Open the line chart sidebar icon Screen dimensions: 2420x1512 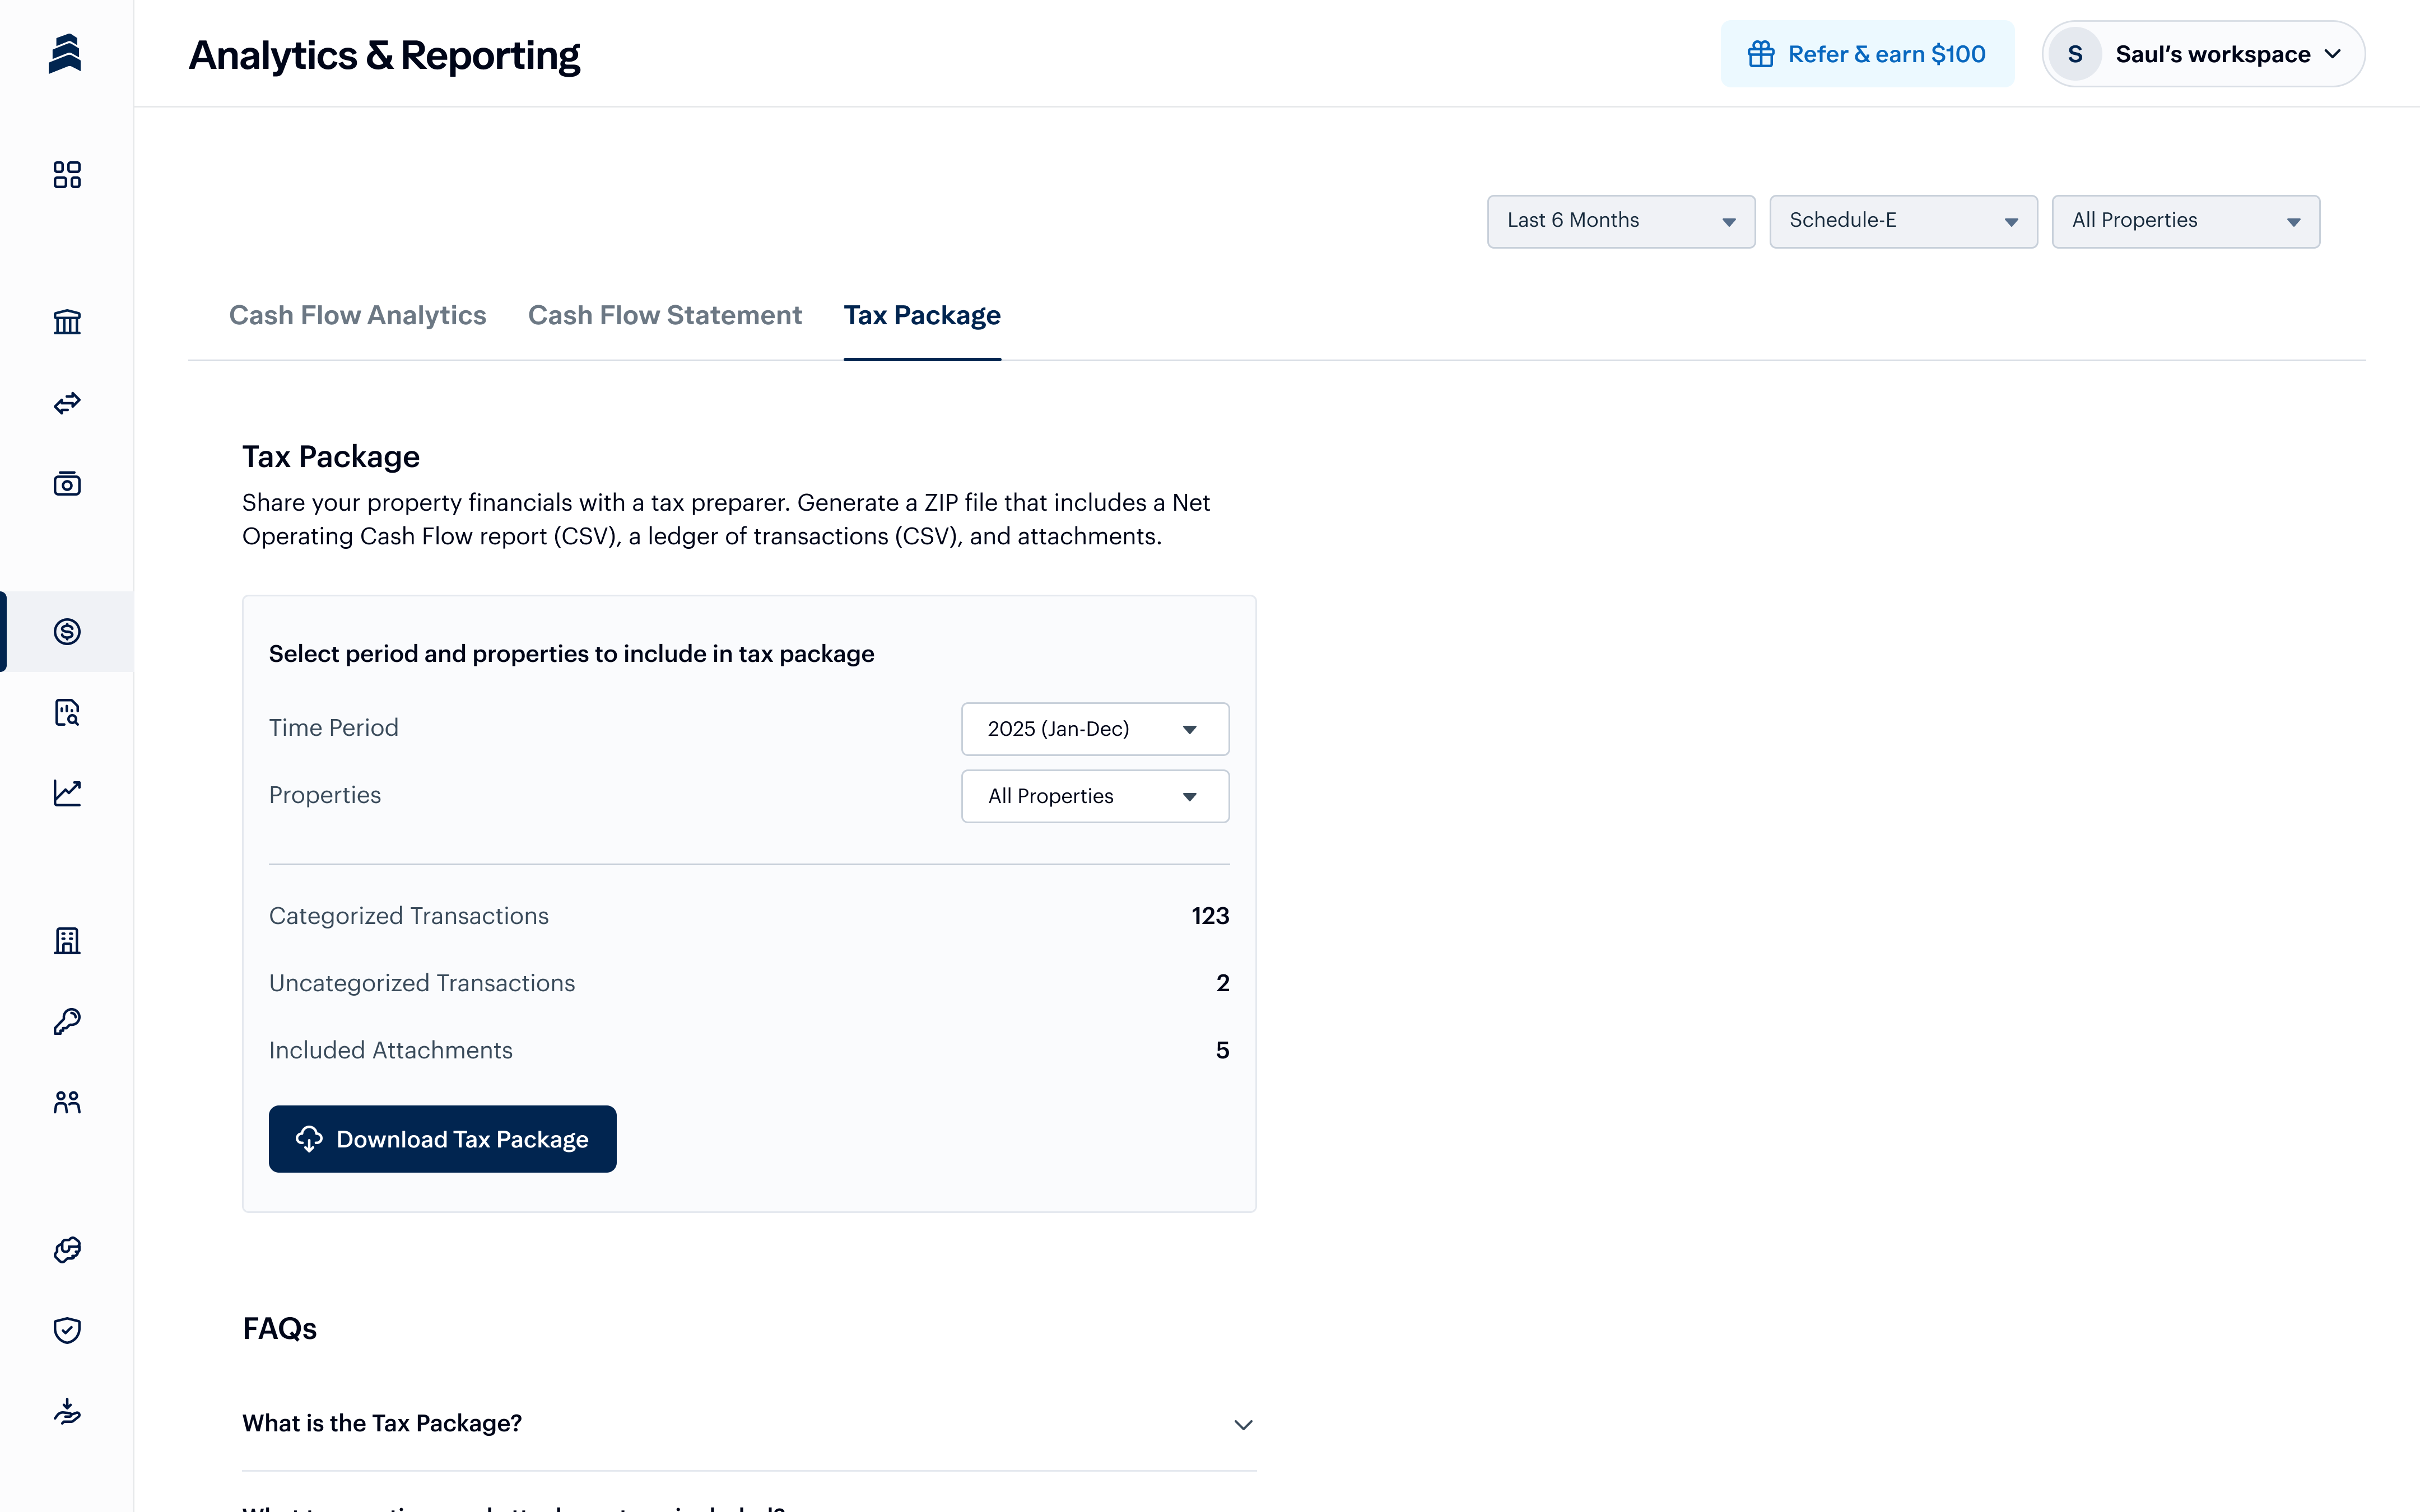[x=67, y=793]
